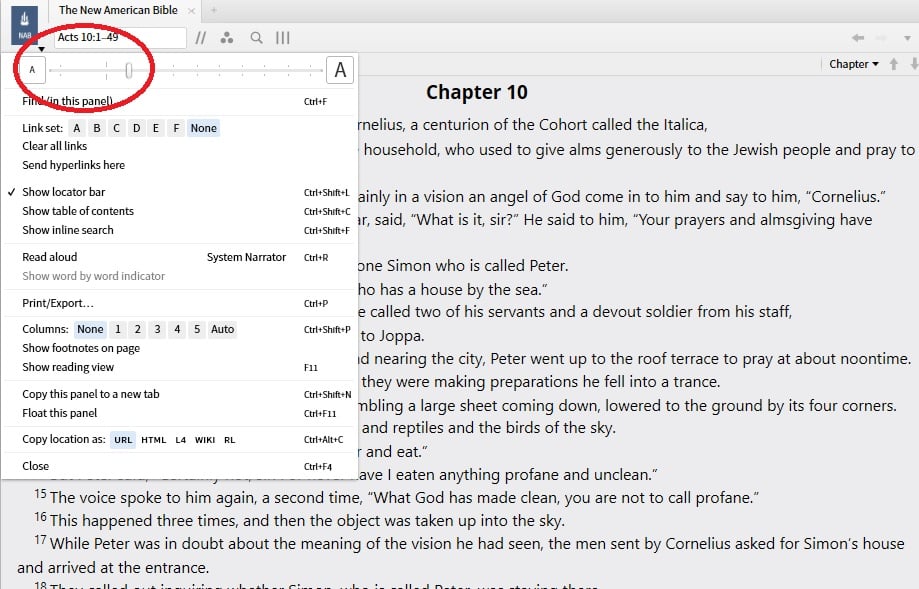Select Close menu item
The height and width of the screenshot is (589, 919).
click(x=36, y=467)
